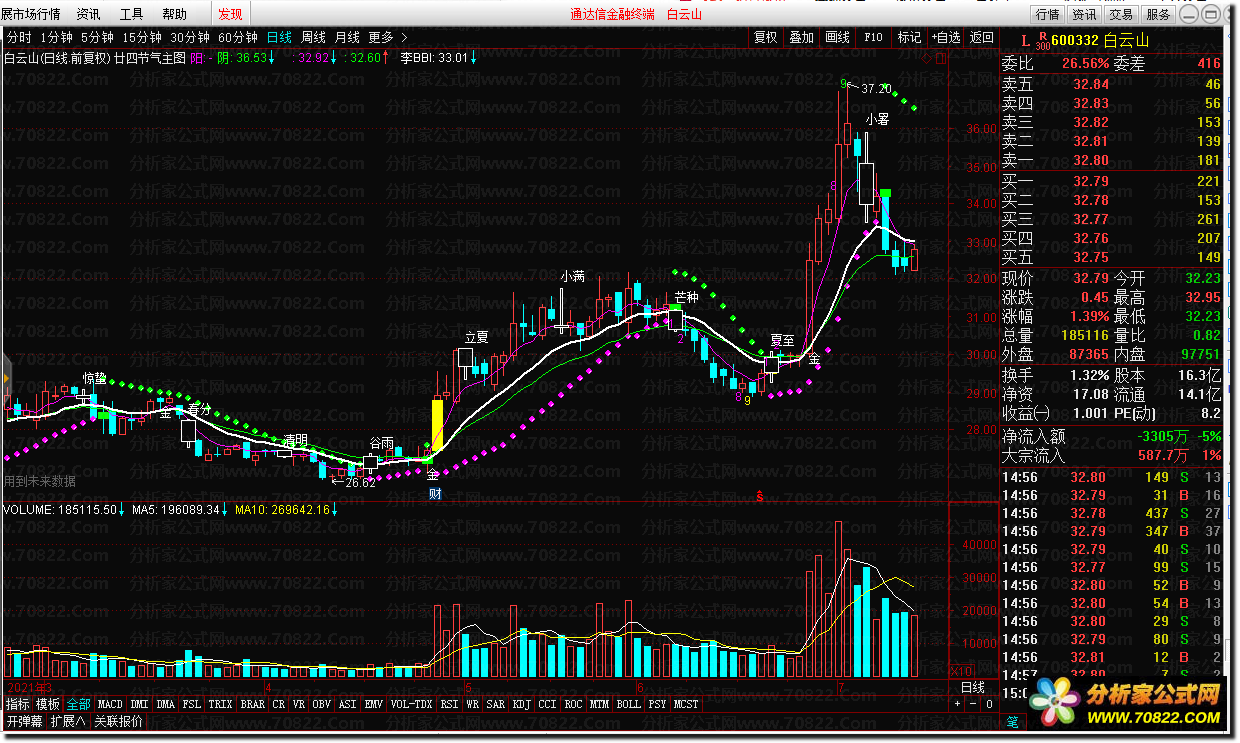Apply the ASI indicator

348,704
